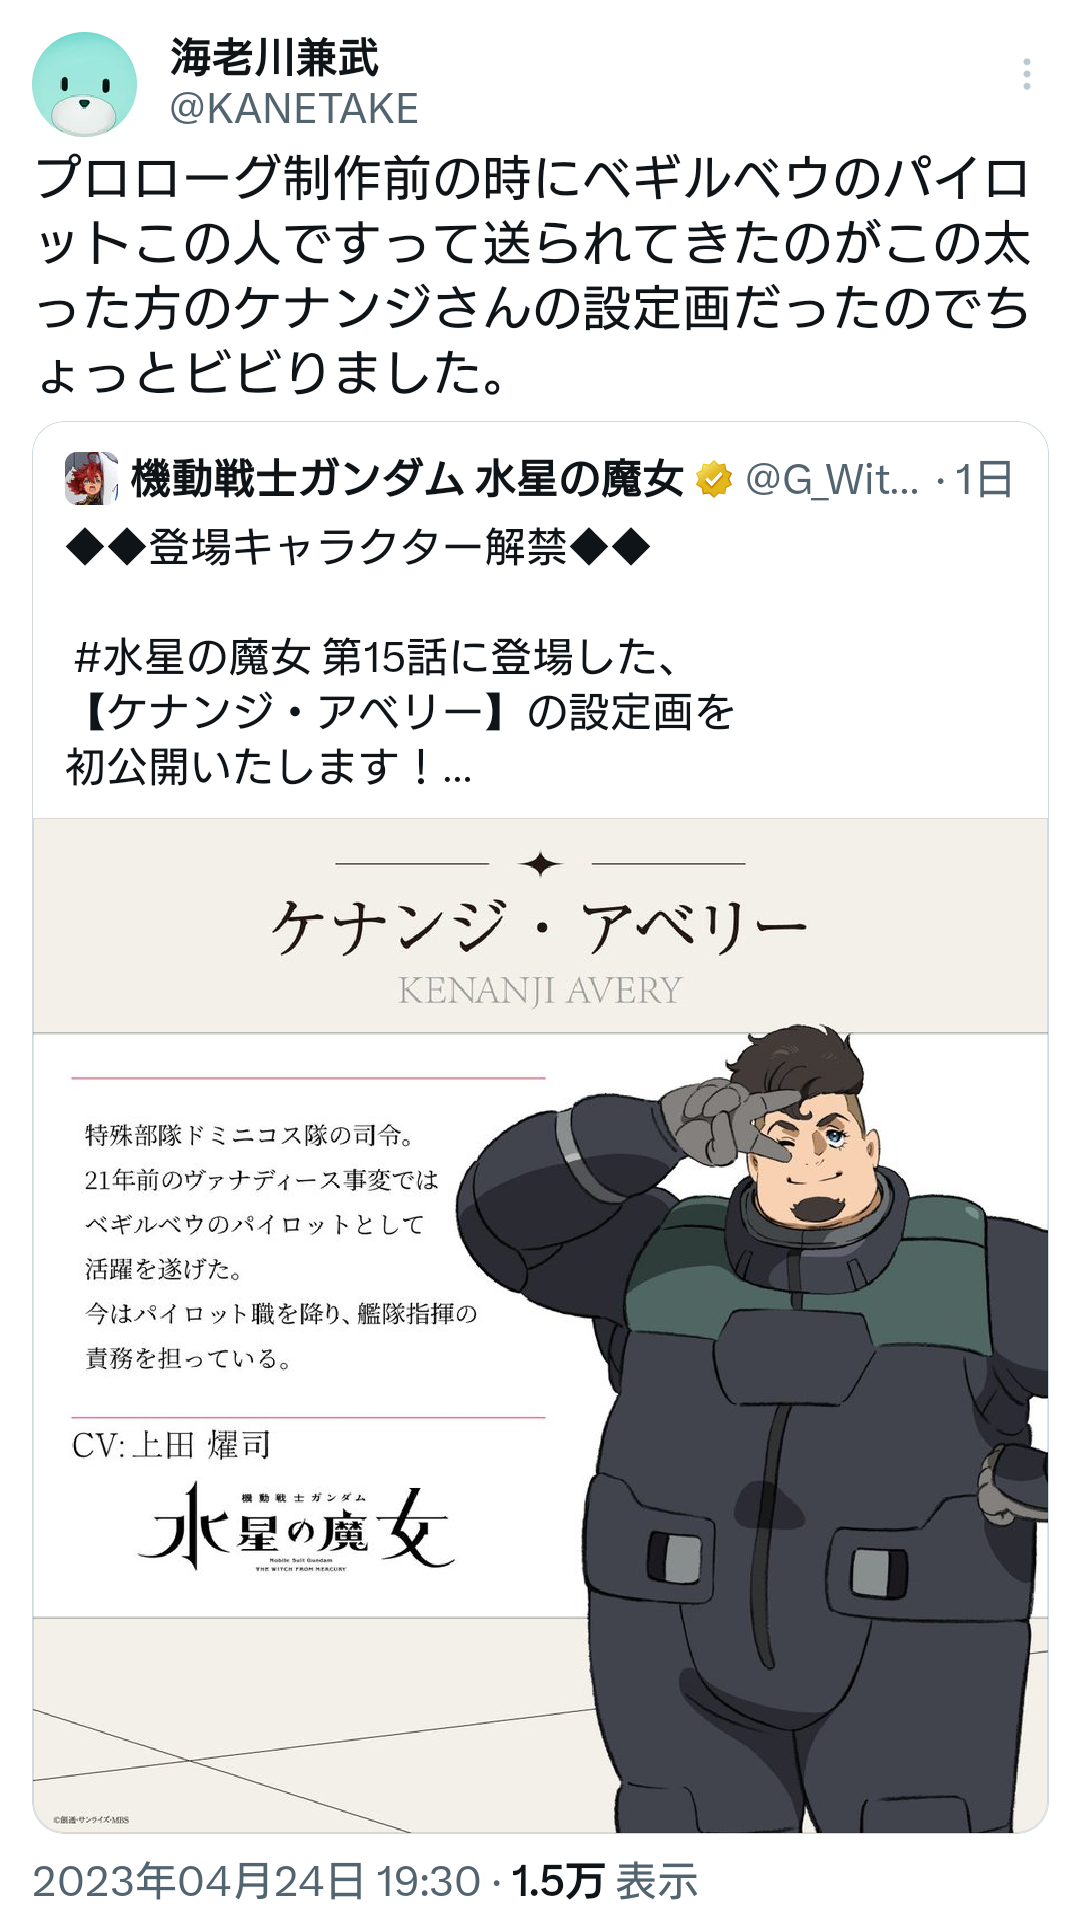1080x1923 pixels.
Task: Tap the 2023年04月24日 19:30 timestamp
Action: pos(257,1881)
